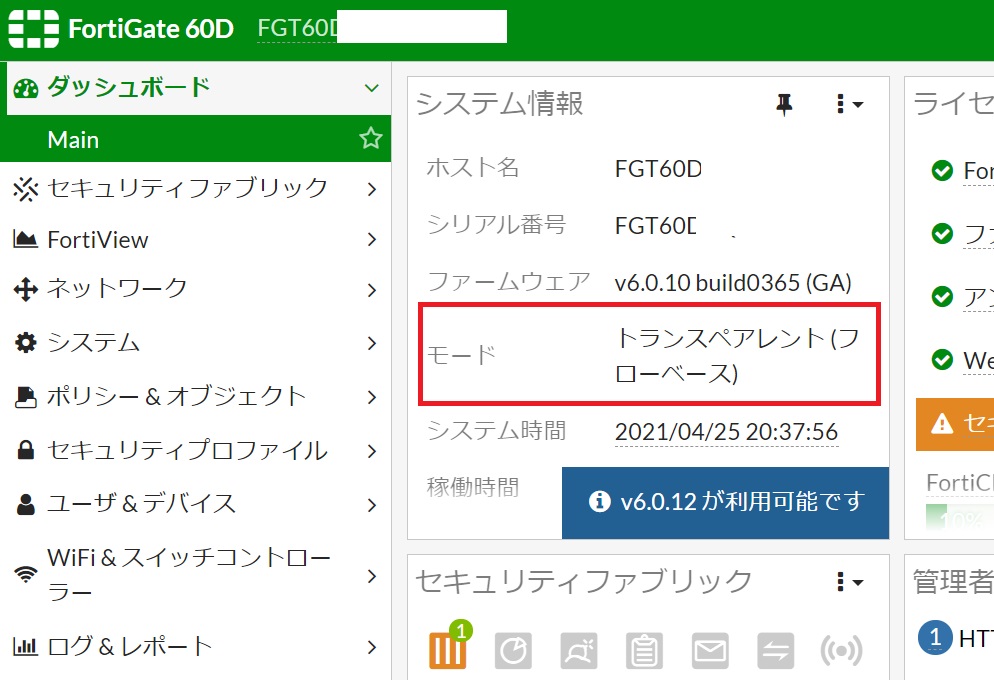Click the Main favorite star icon
The width and height of the screenshot is (994, 680).
(371, 138)
